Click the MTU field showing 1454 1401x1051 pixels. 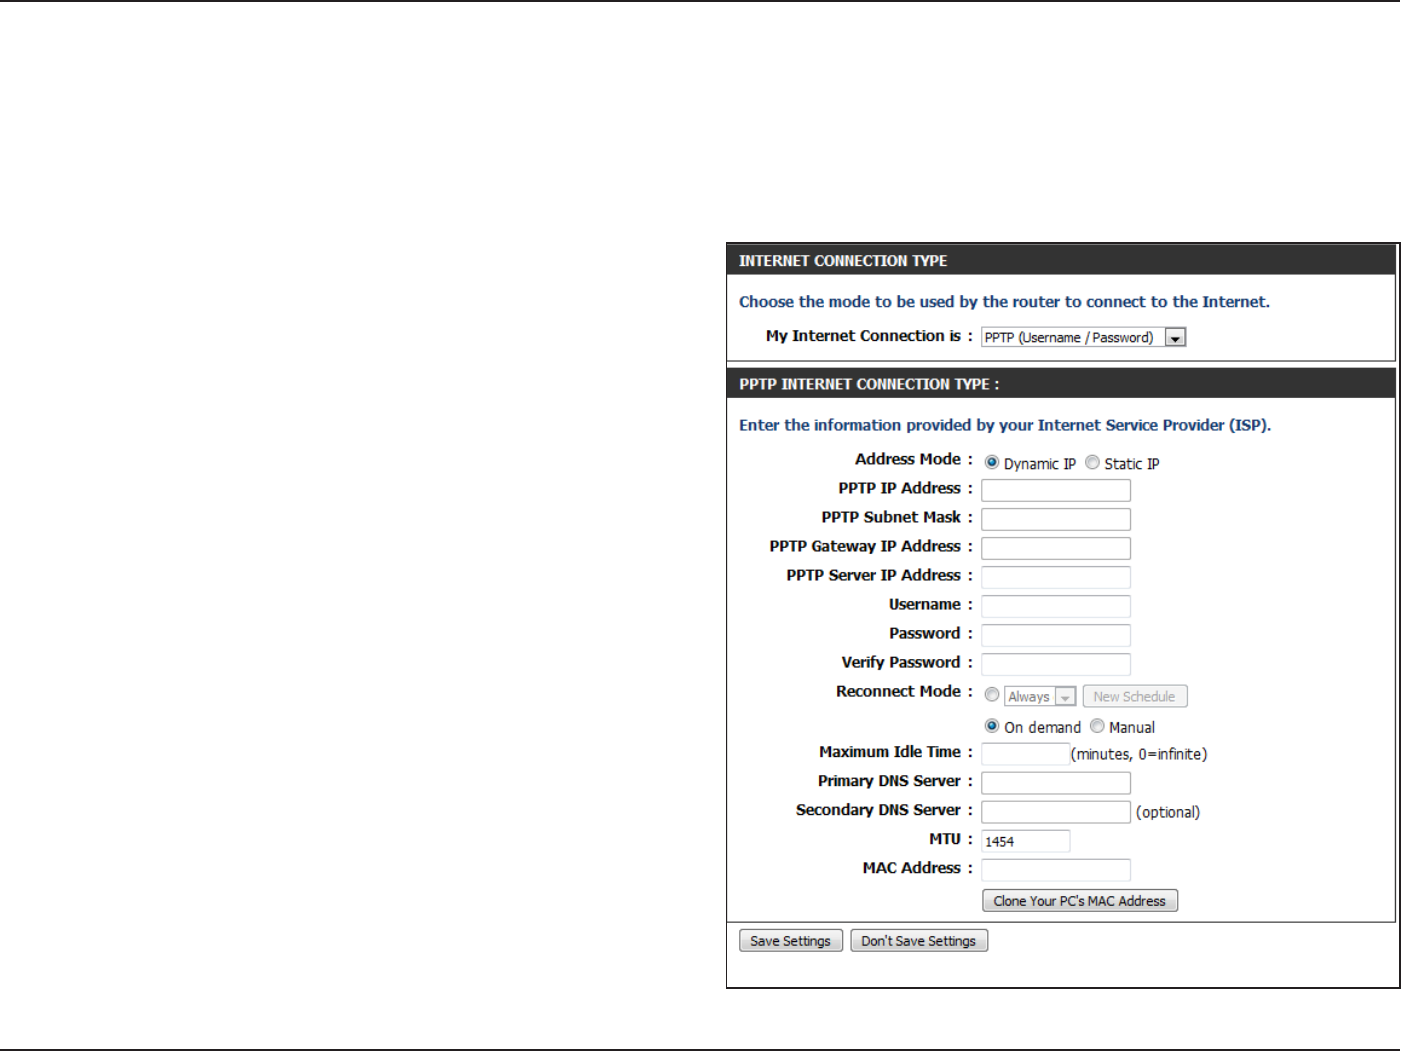tap(1026, 841)
